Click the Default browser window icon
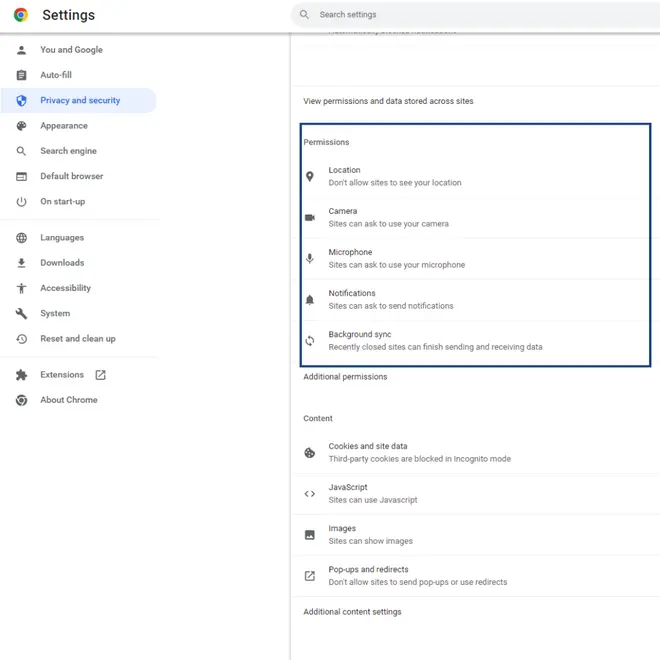660x660 pixels. coord(21,176)
